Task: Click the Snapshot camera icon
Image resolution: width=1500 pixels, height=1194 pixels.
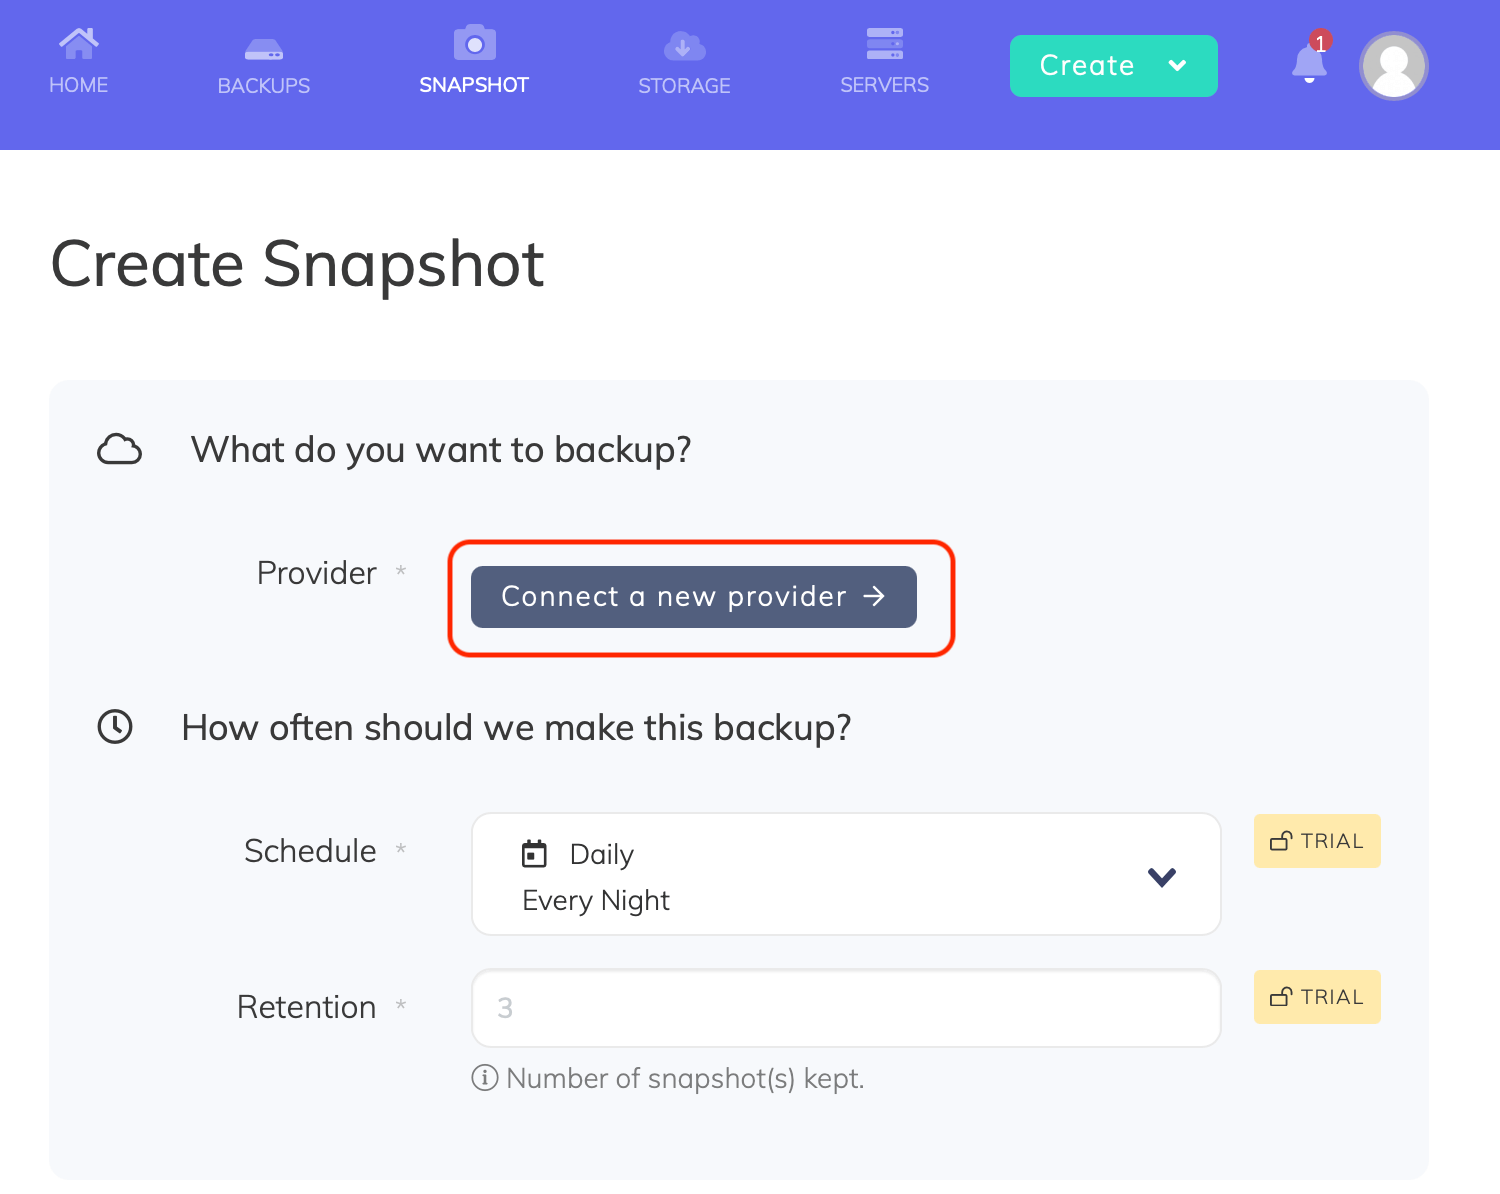Action: [473, 42]
